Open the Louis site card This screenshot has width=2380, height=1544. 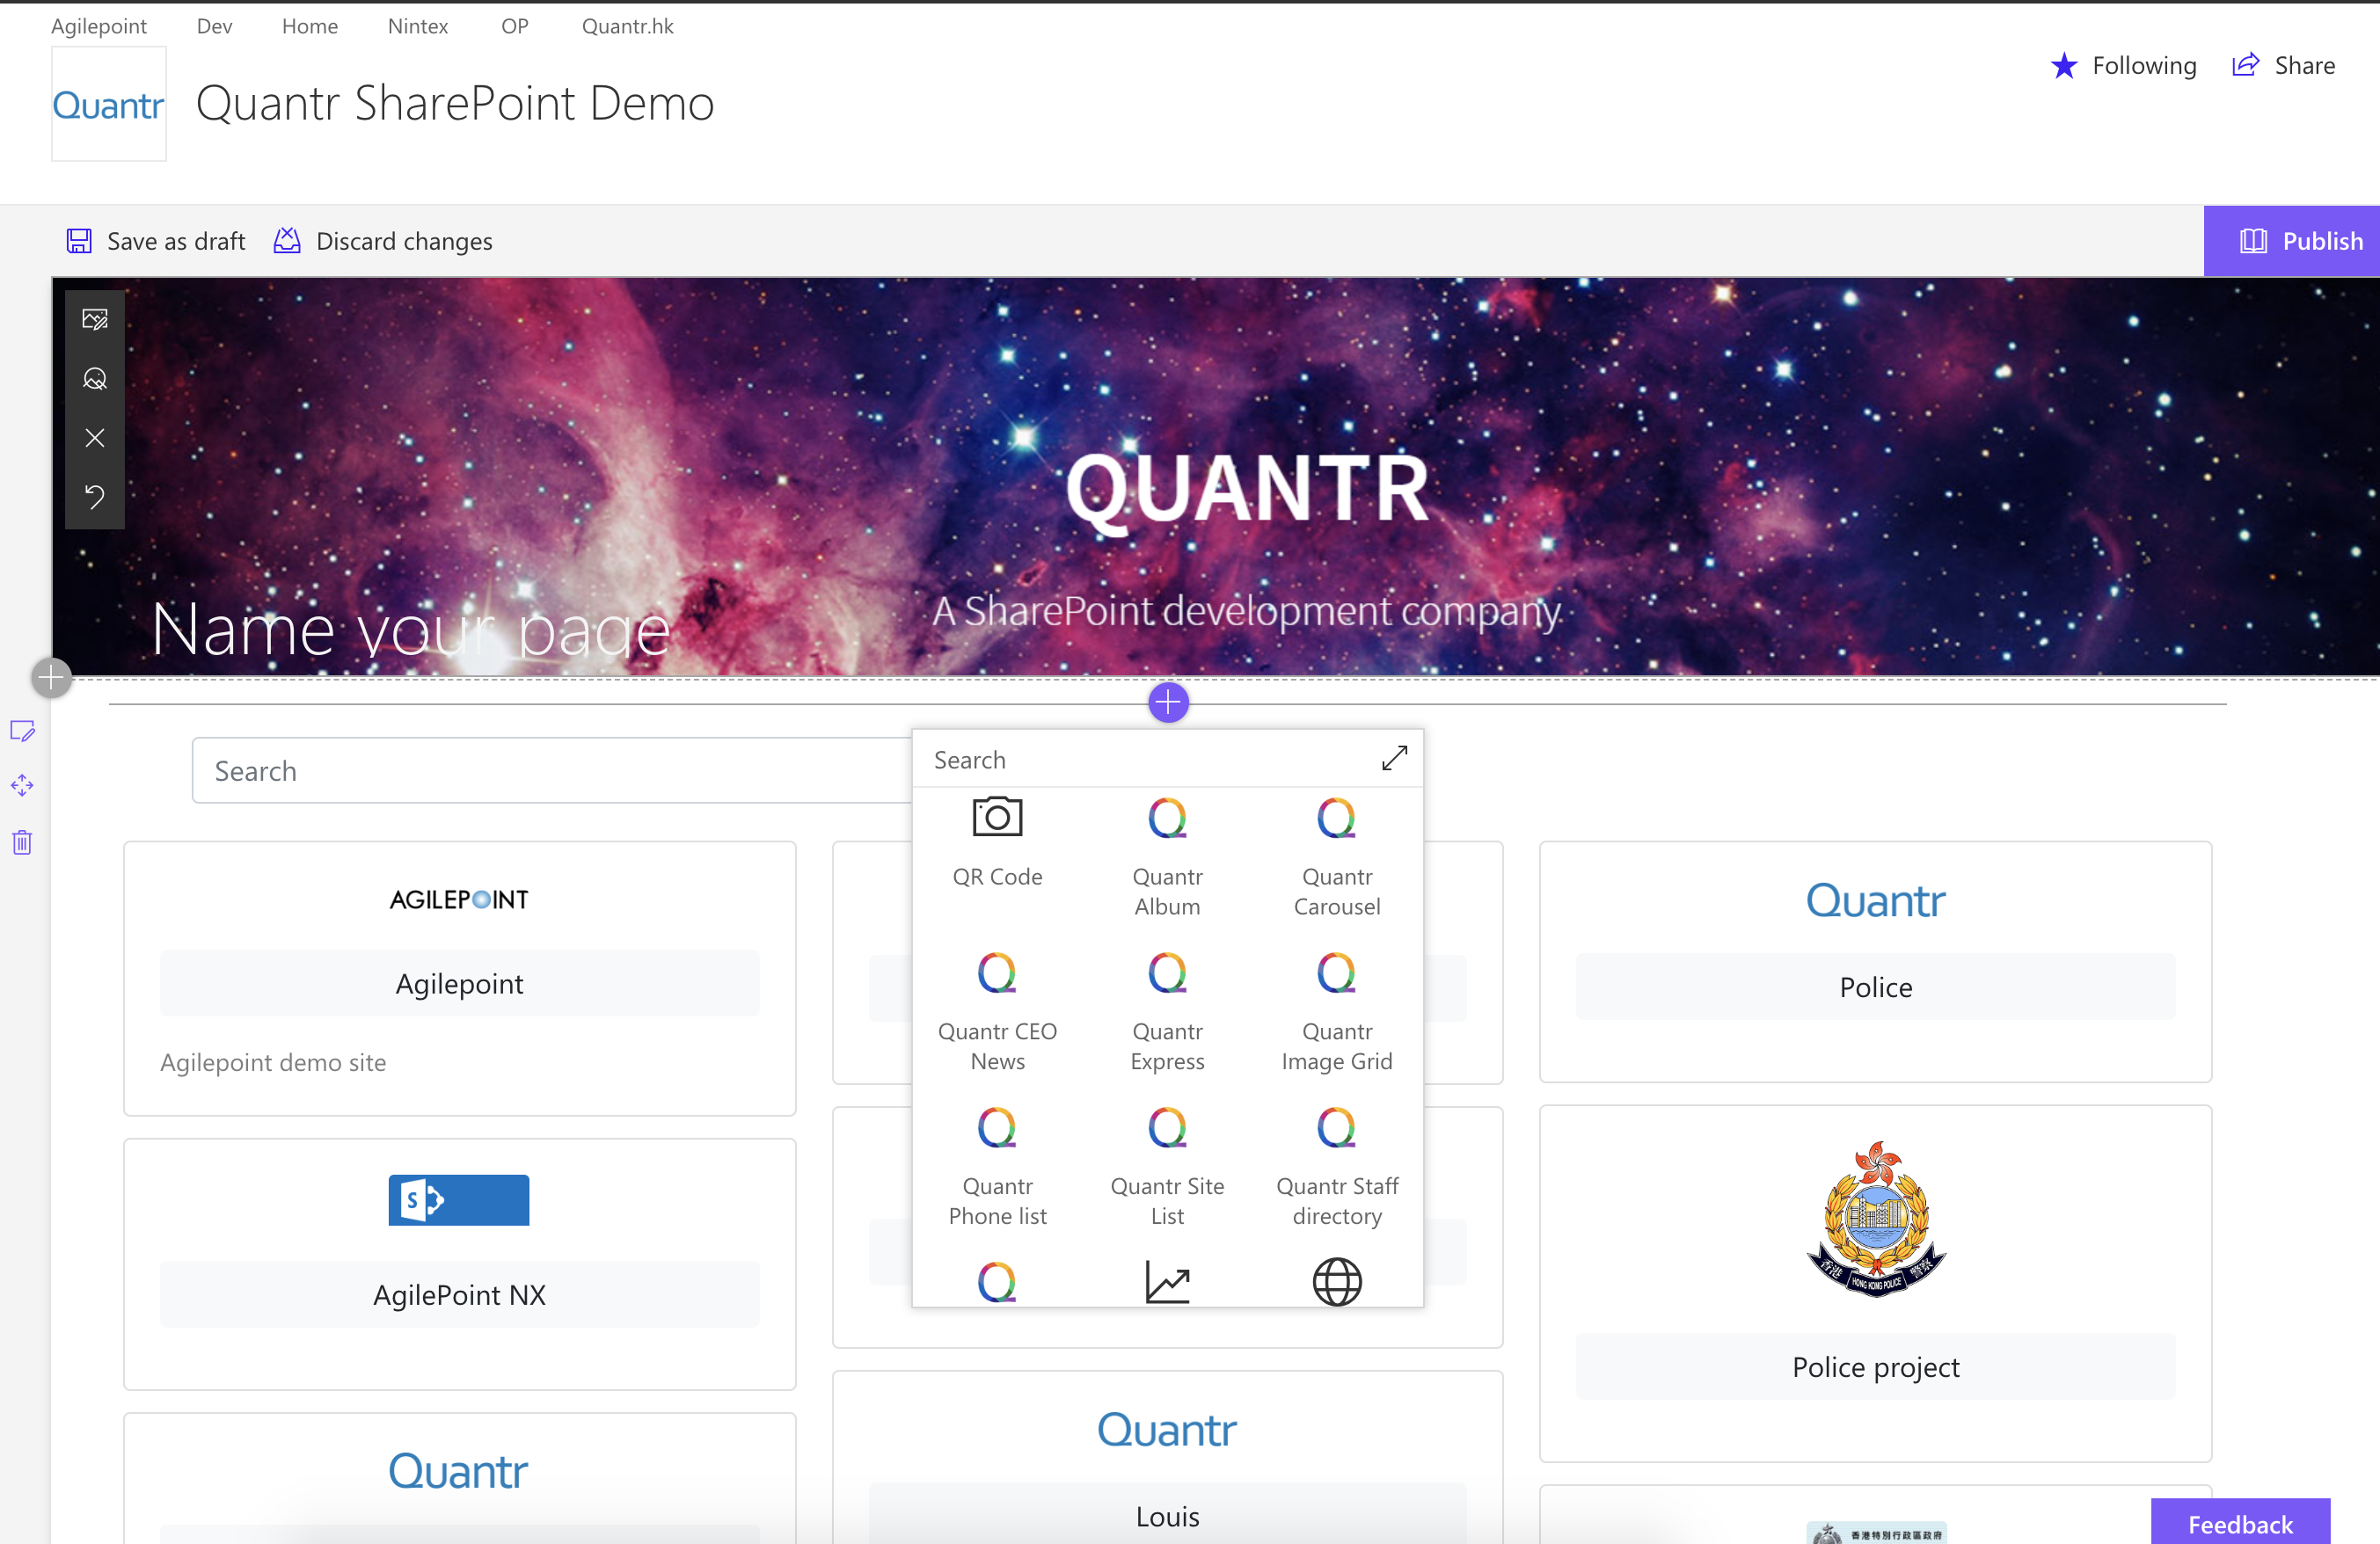(1167, 1516)
